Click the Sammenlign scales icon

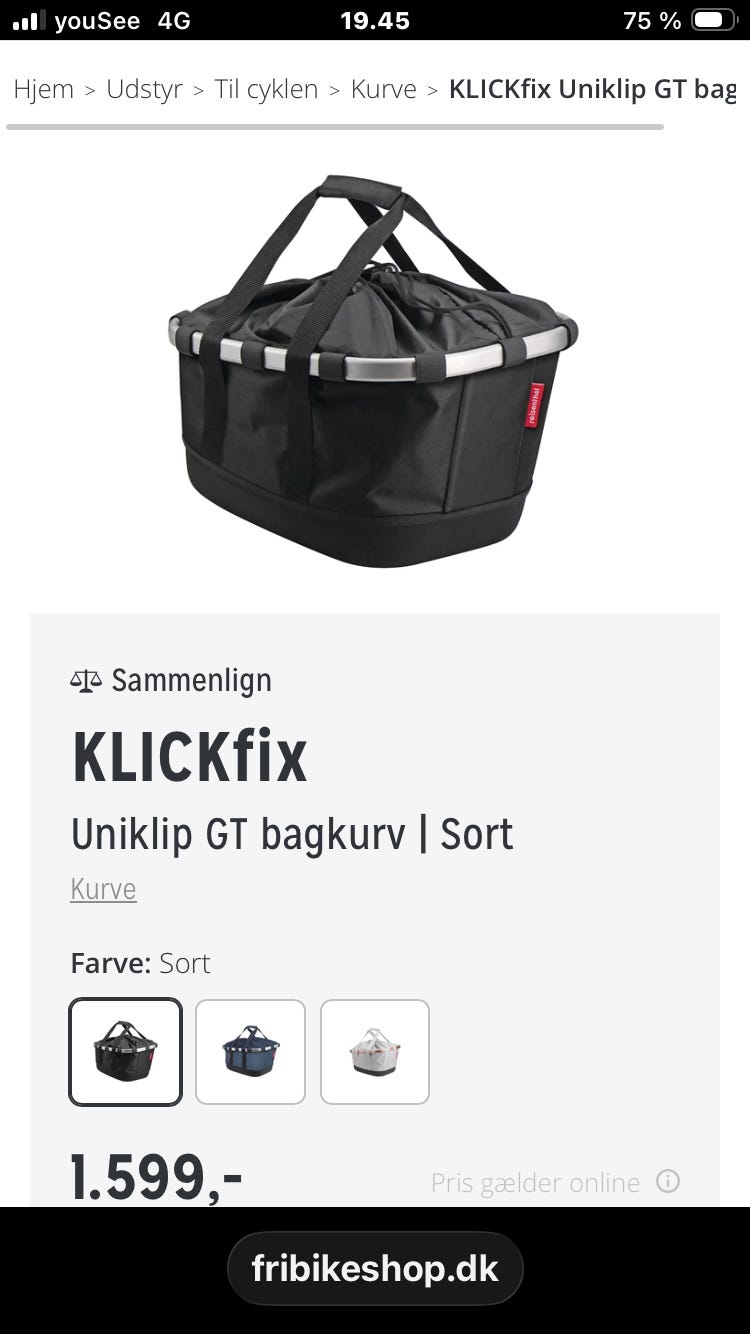click(x=86, y=681)
